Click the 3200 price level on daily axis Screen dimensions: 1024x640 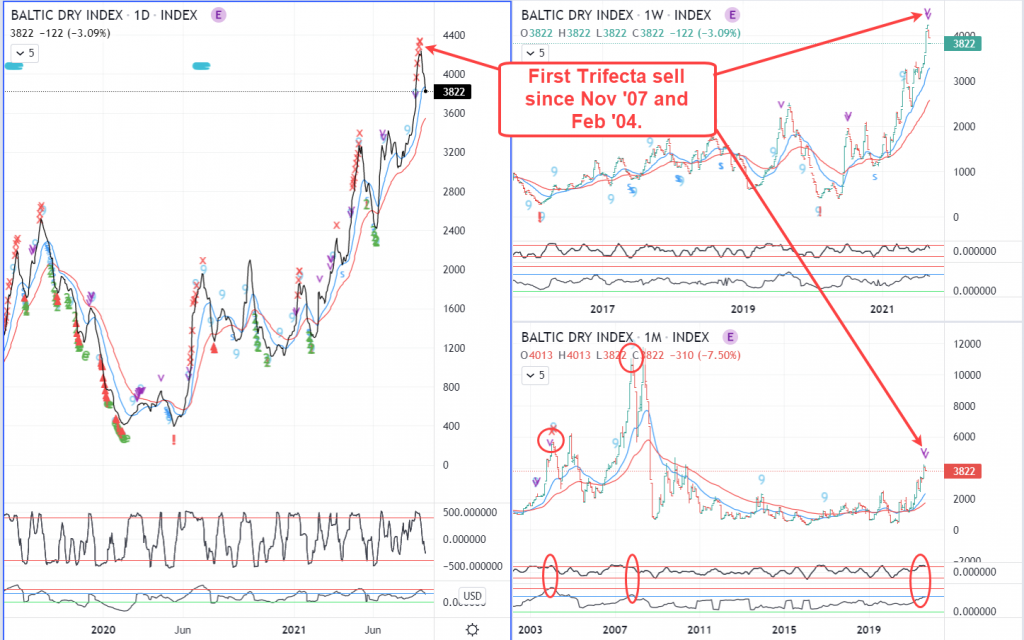click(x=454, y=152)
